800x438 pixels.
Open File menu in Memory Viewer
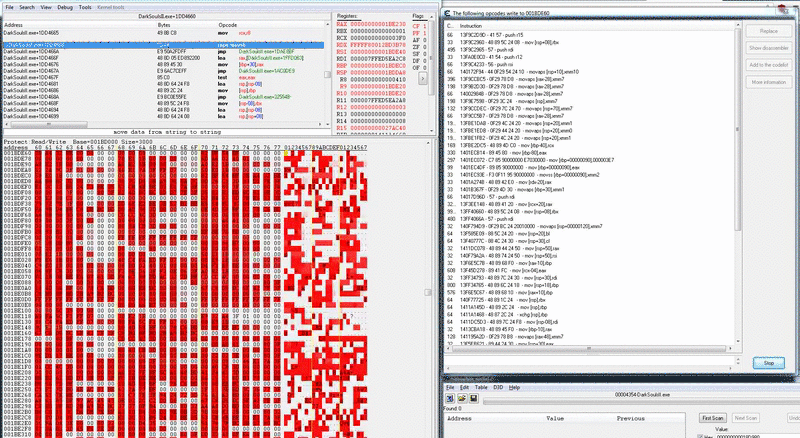click(x=9, y=7)
